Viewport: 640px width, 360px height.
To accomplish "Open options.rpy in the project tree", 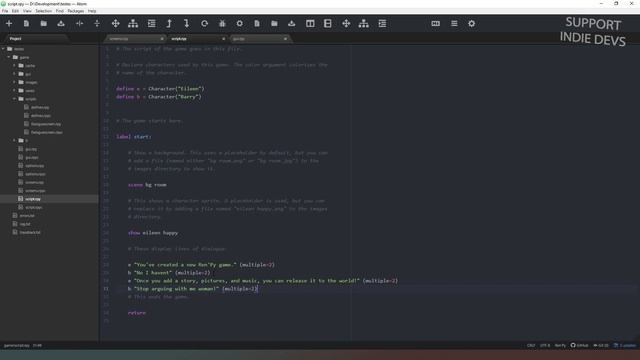I will (x=35, y=166).
